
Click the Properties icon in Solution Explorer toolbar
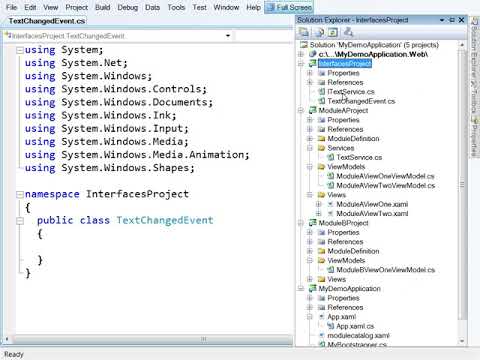pyautogui.click(x=304, y=32)
